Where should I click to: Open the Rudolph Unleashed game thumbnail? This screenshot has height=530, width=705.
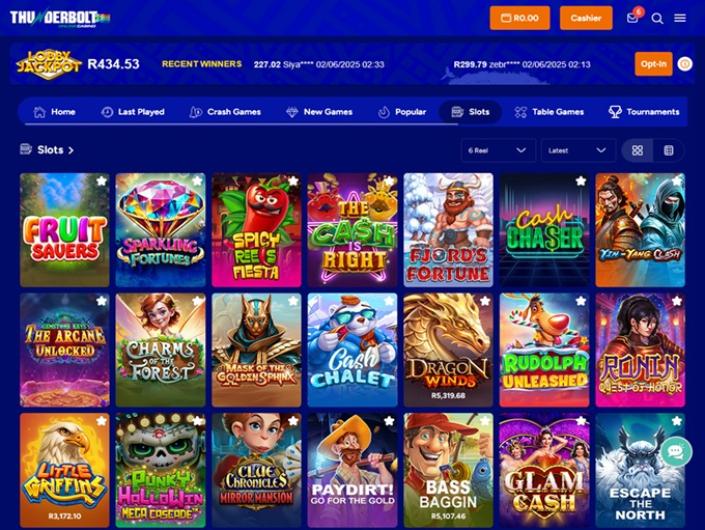[x=544, y=350]
